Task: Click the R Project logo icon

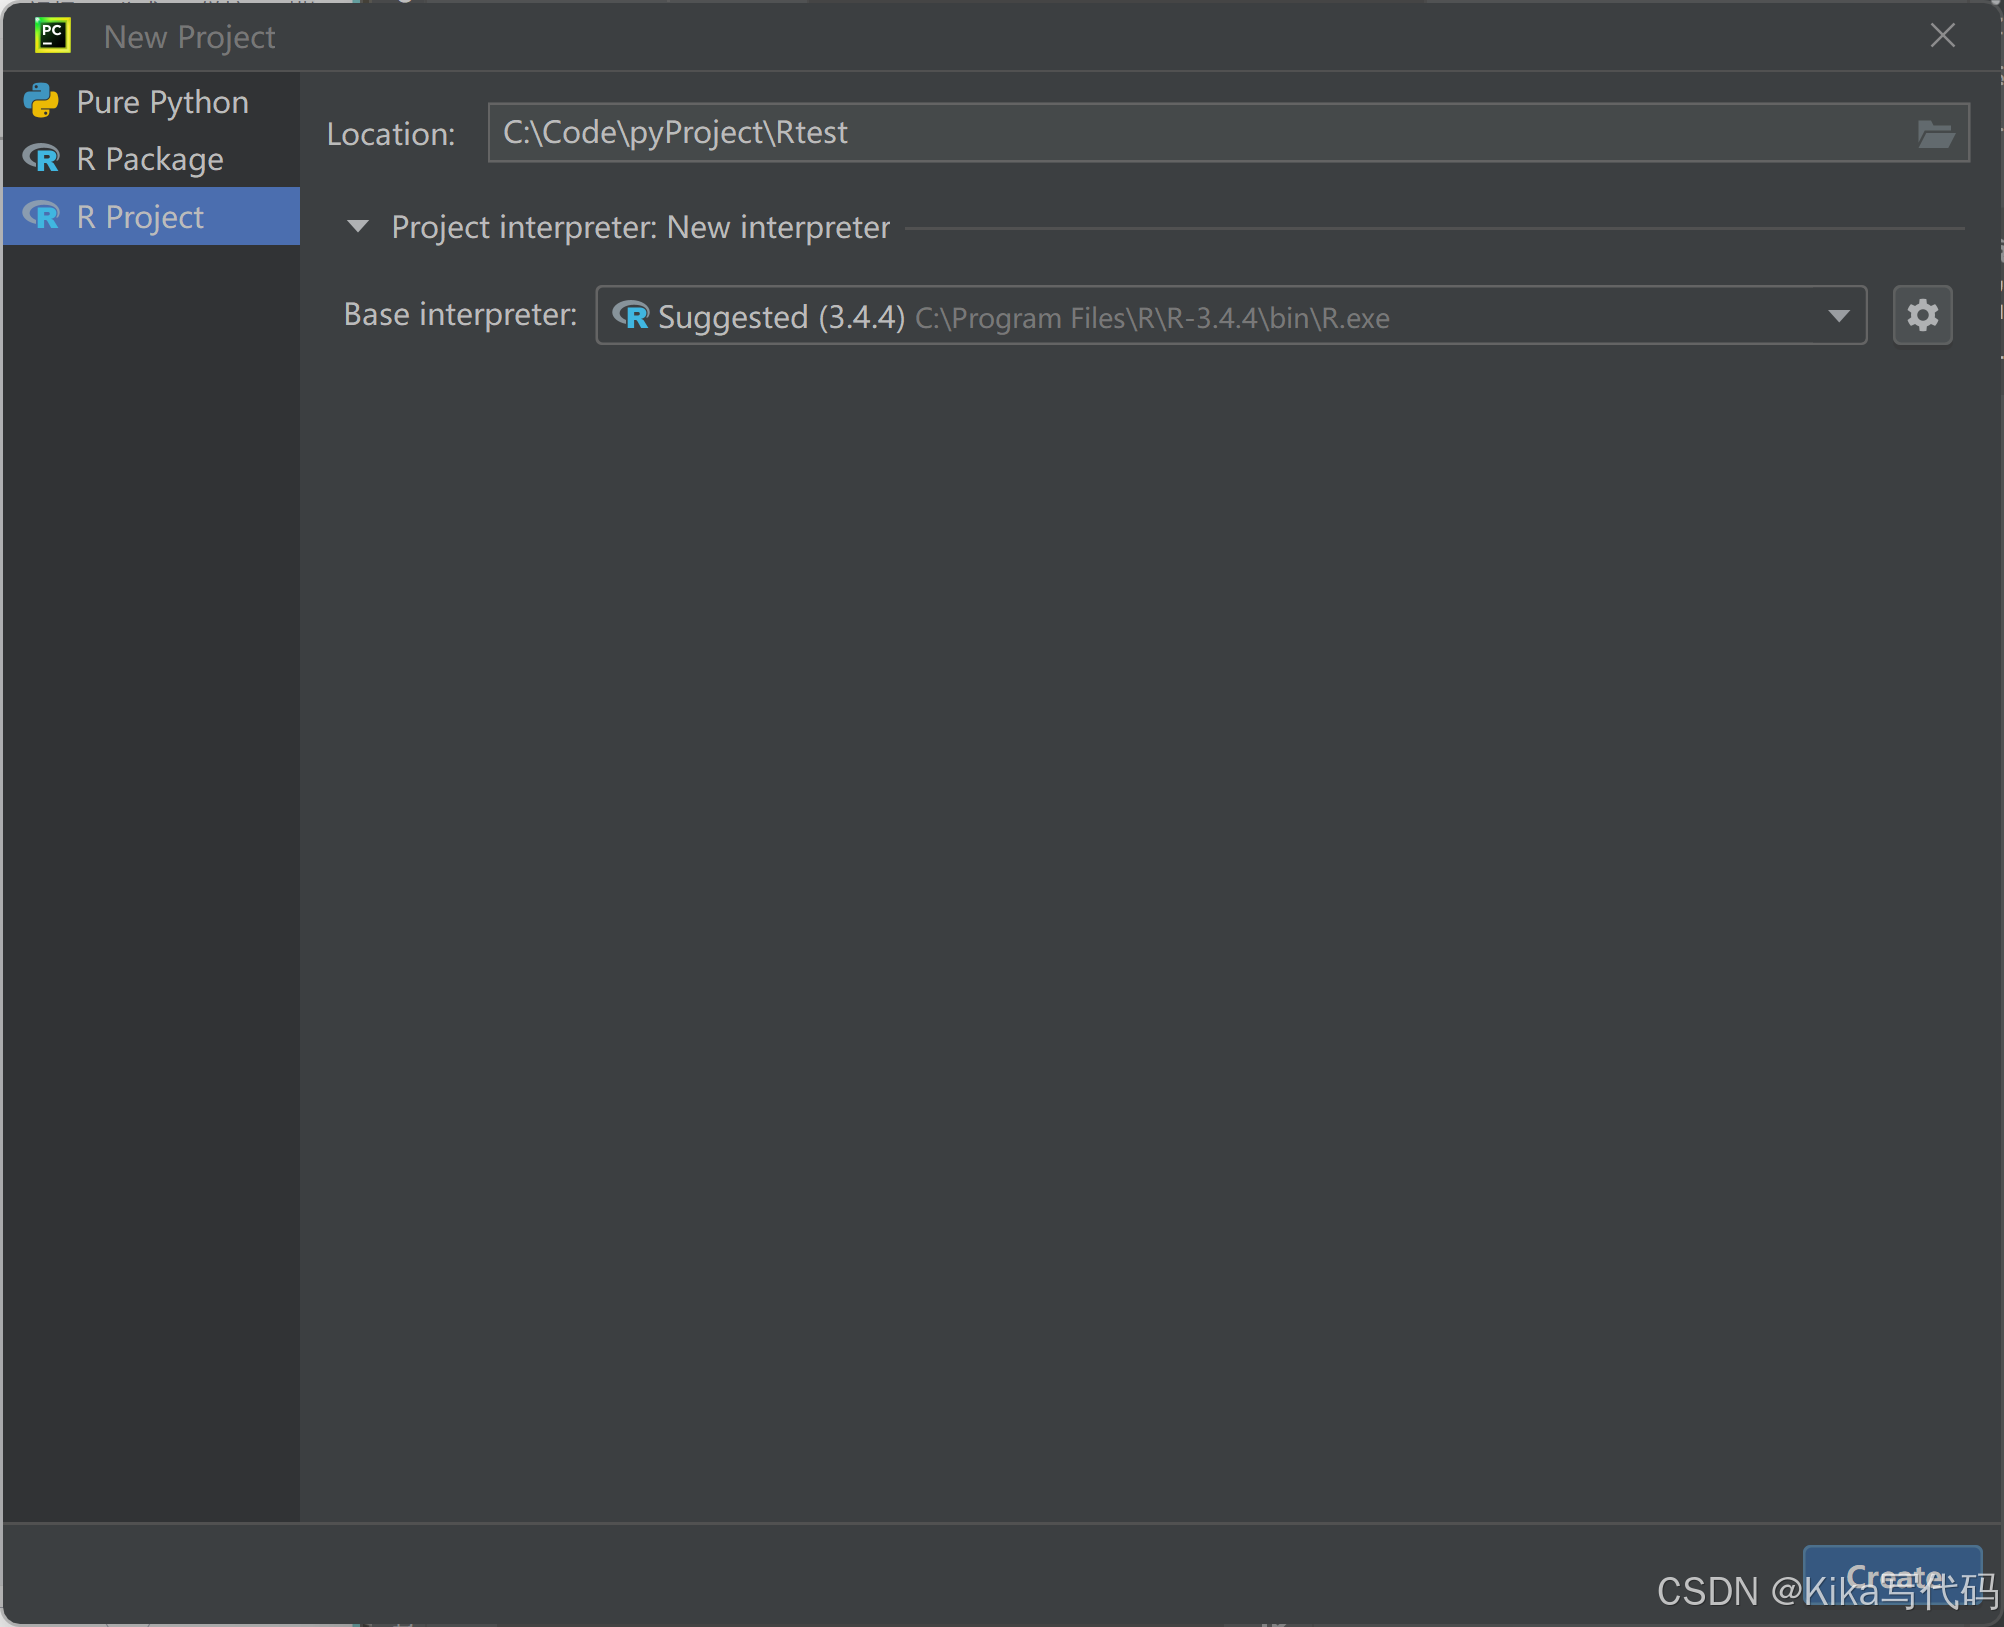Action: 42,216
